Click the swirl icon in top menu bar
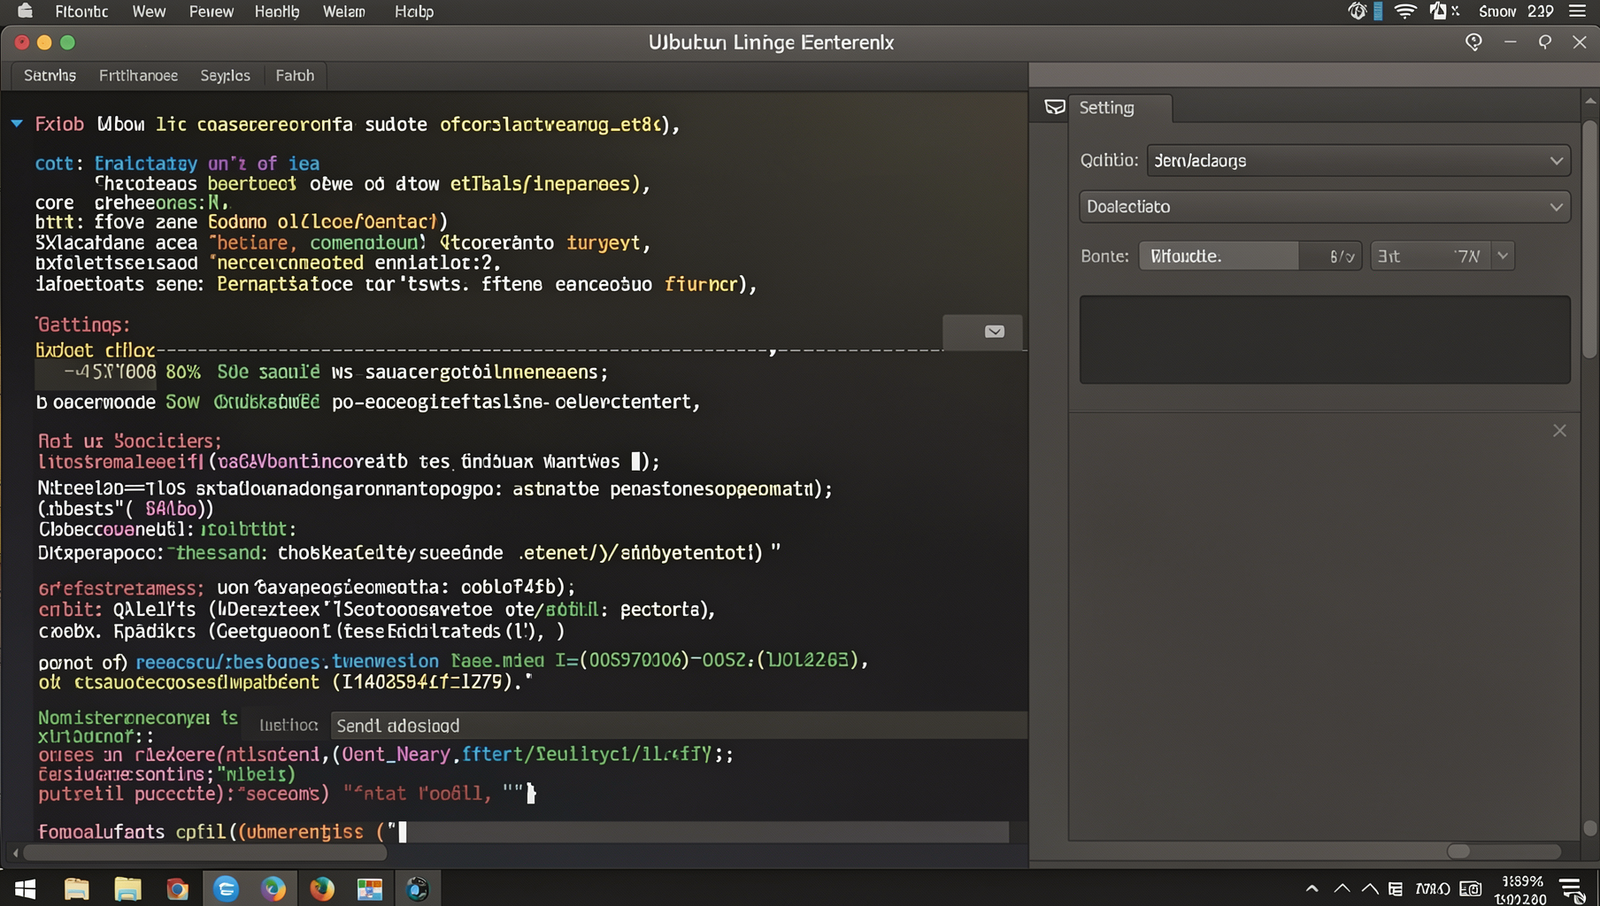 [1357, 11]
